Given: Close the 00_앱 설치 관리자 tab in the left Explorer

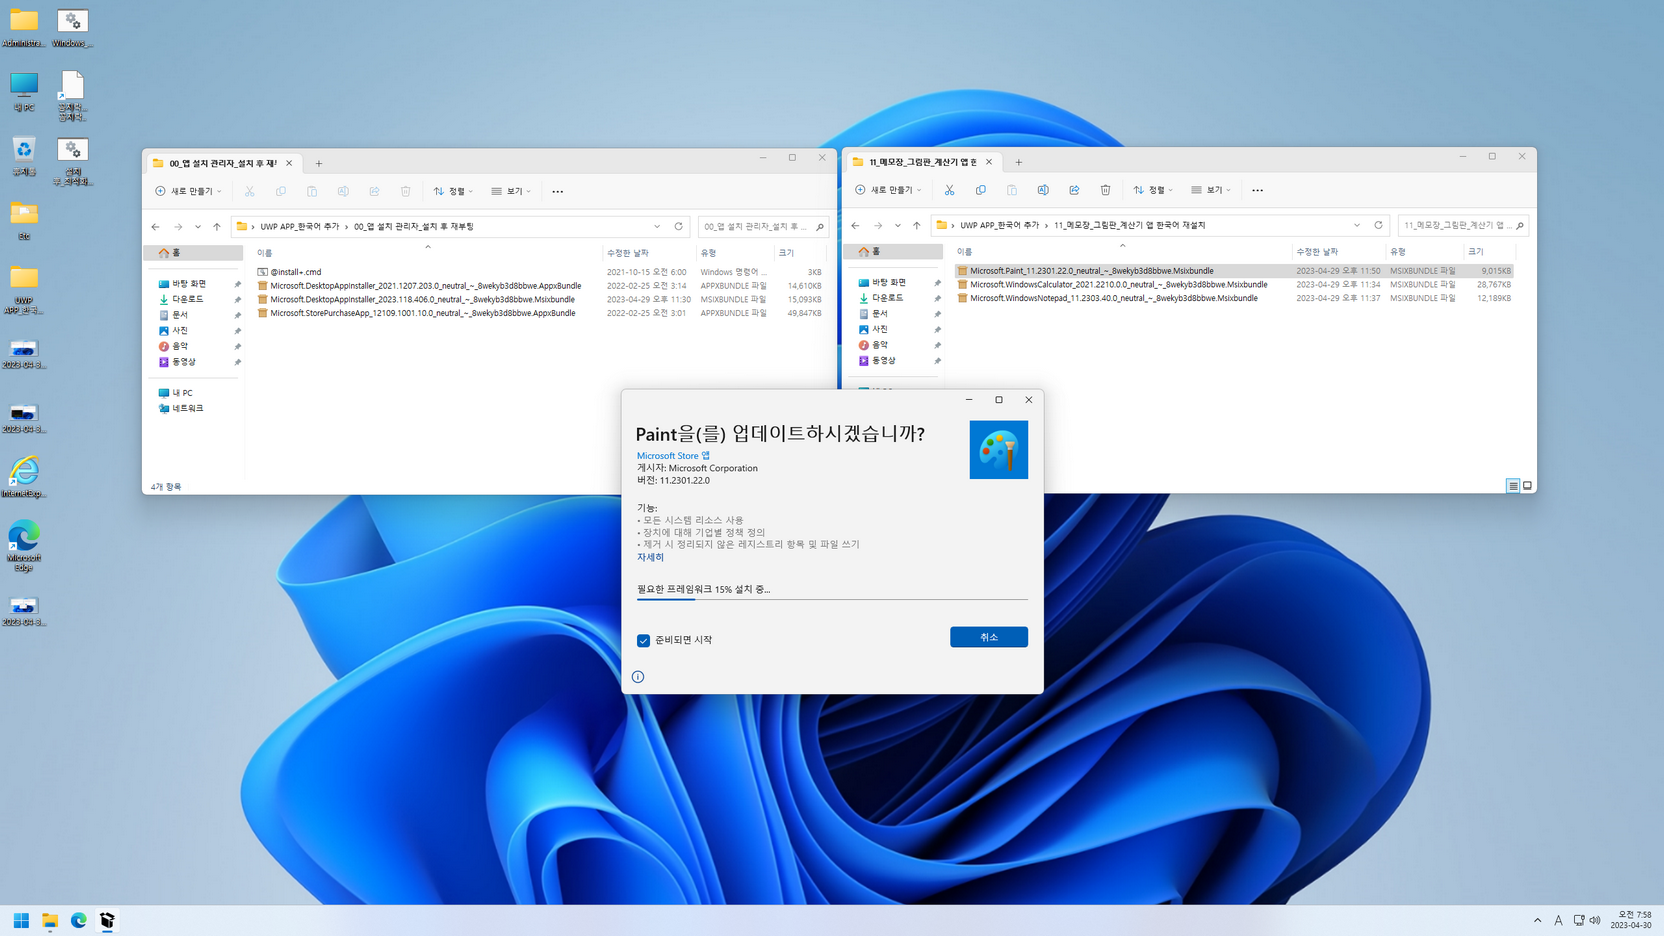Looking at the screenshot, I should [x=289, y=163].
